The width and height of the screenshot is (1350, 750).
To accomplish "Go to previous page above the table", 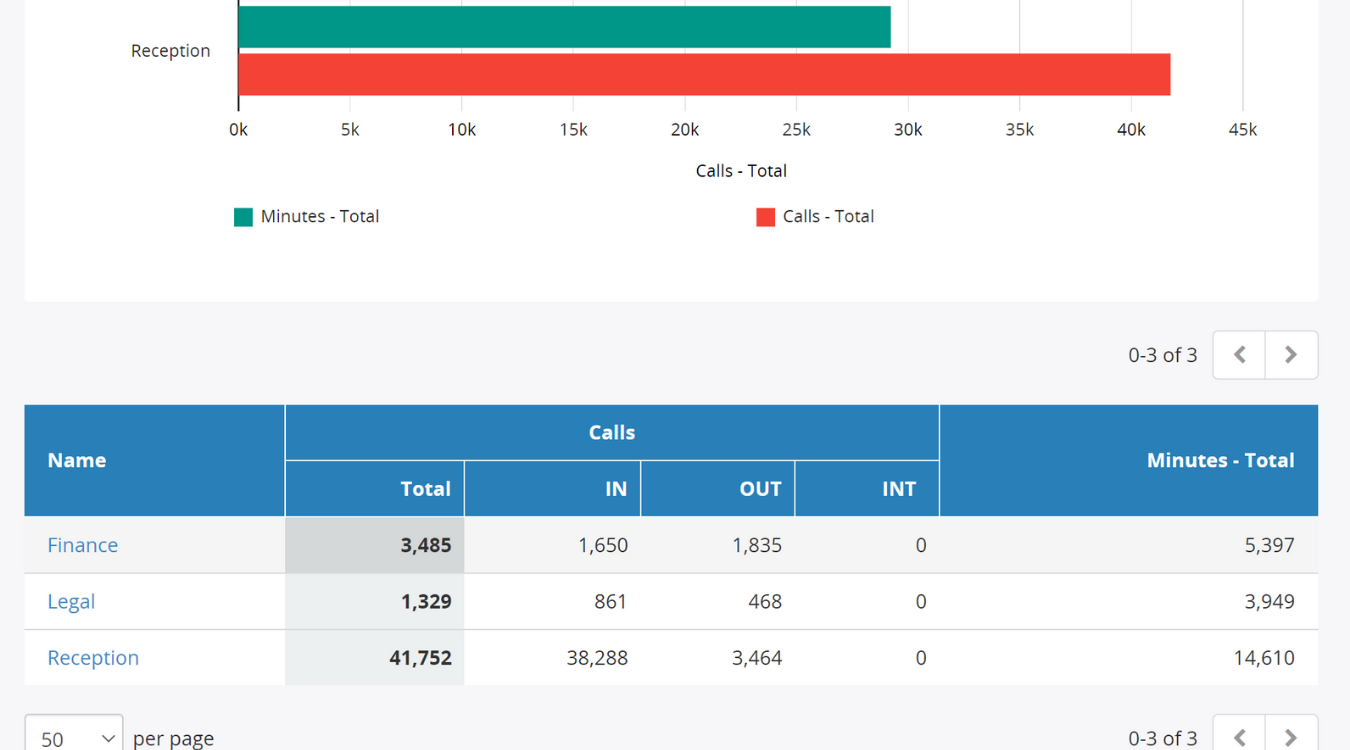I will point(1239,355).
